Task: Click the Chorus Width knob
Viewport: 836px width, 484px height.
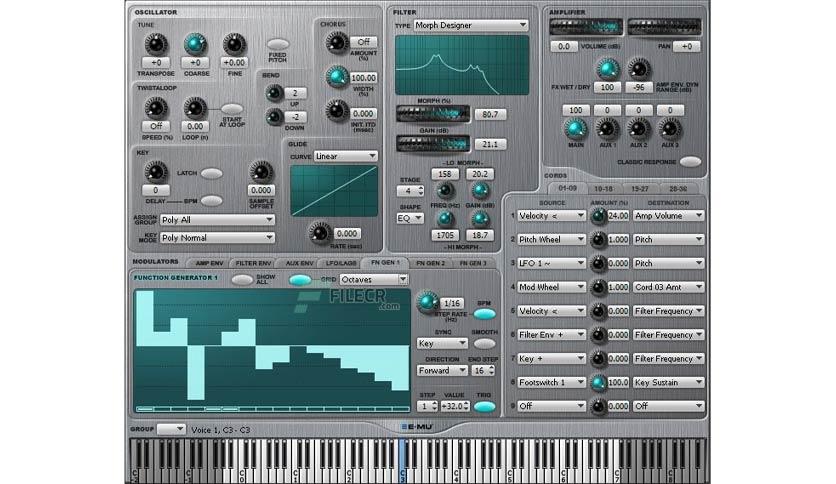Action: 337,77
